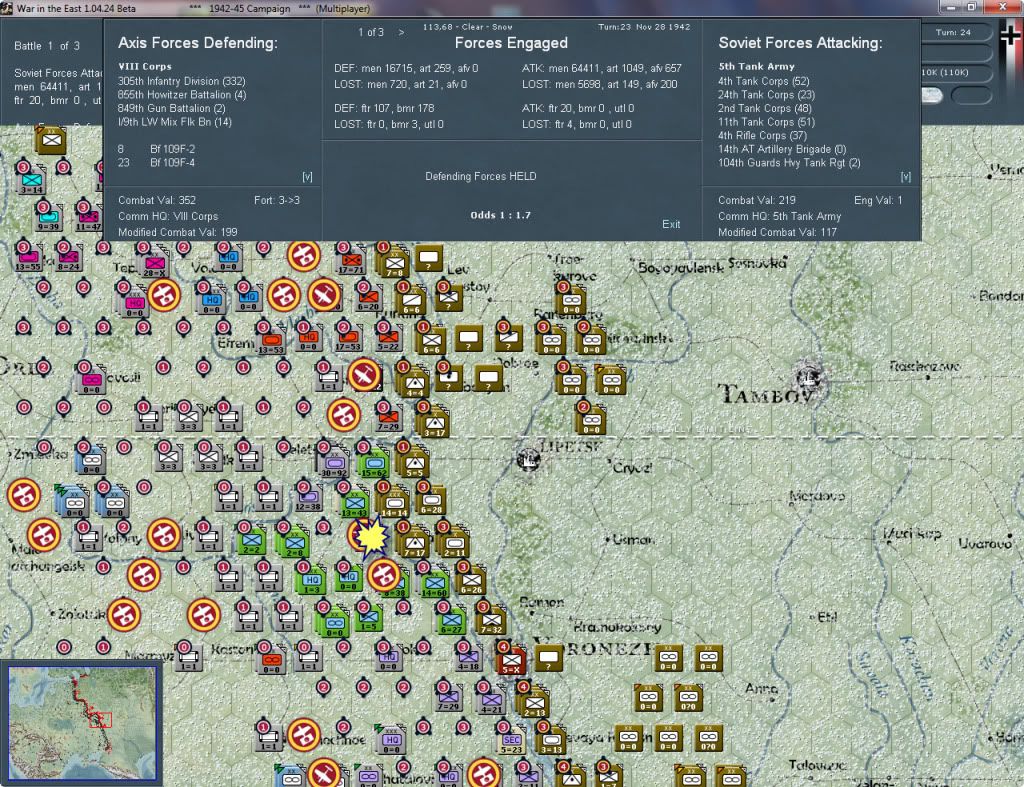
Task: Expand the Axis forces detail list
Action: [308, 177]
